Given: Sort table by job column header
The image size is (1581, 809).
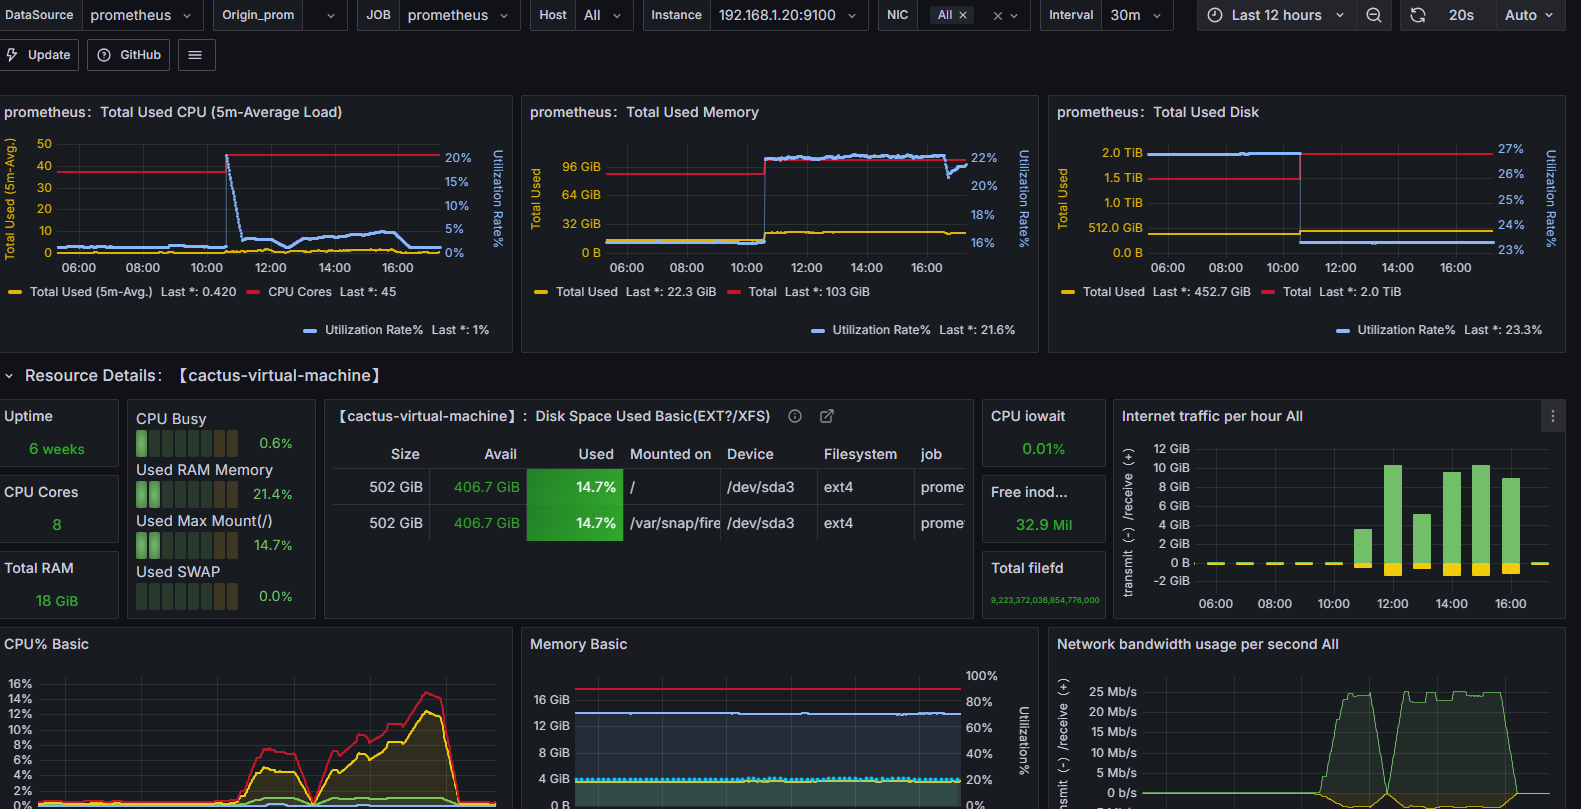Looking at the screenshot, I should 931,454.
